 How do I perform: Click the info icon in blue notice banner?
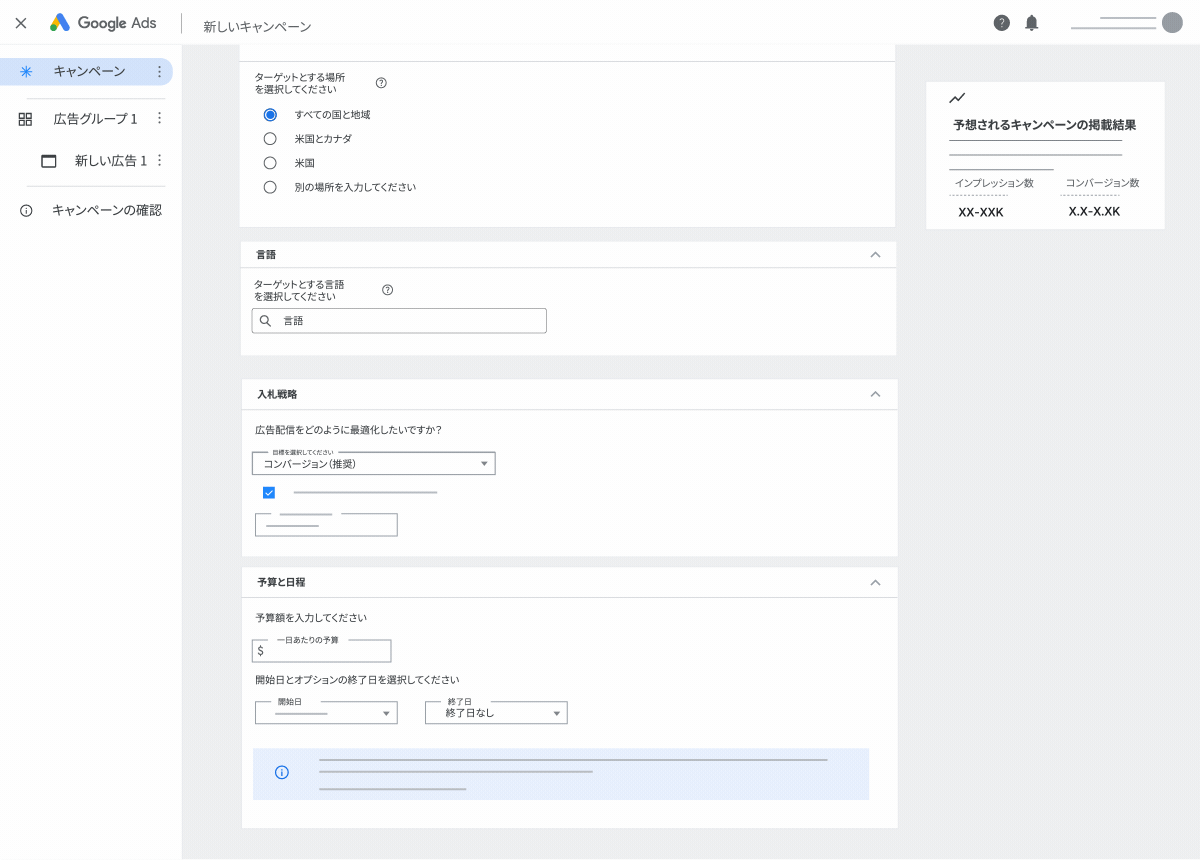point(282,772)
